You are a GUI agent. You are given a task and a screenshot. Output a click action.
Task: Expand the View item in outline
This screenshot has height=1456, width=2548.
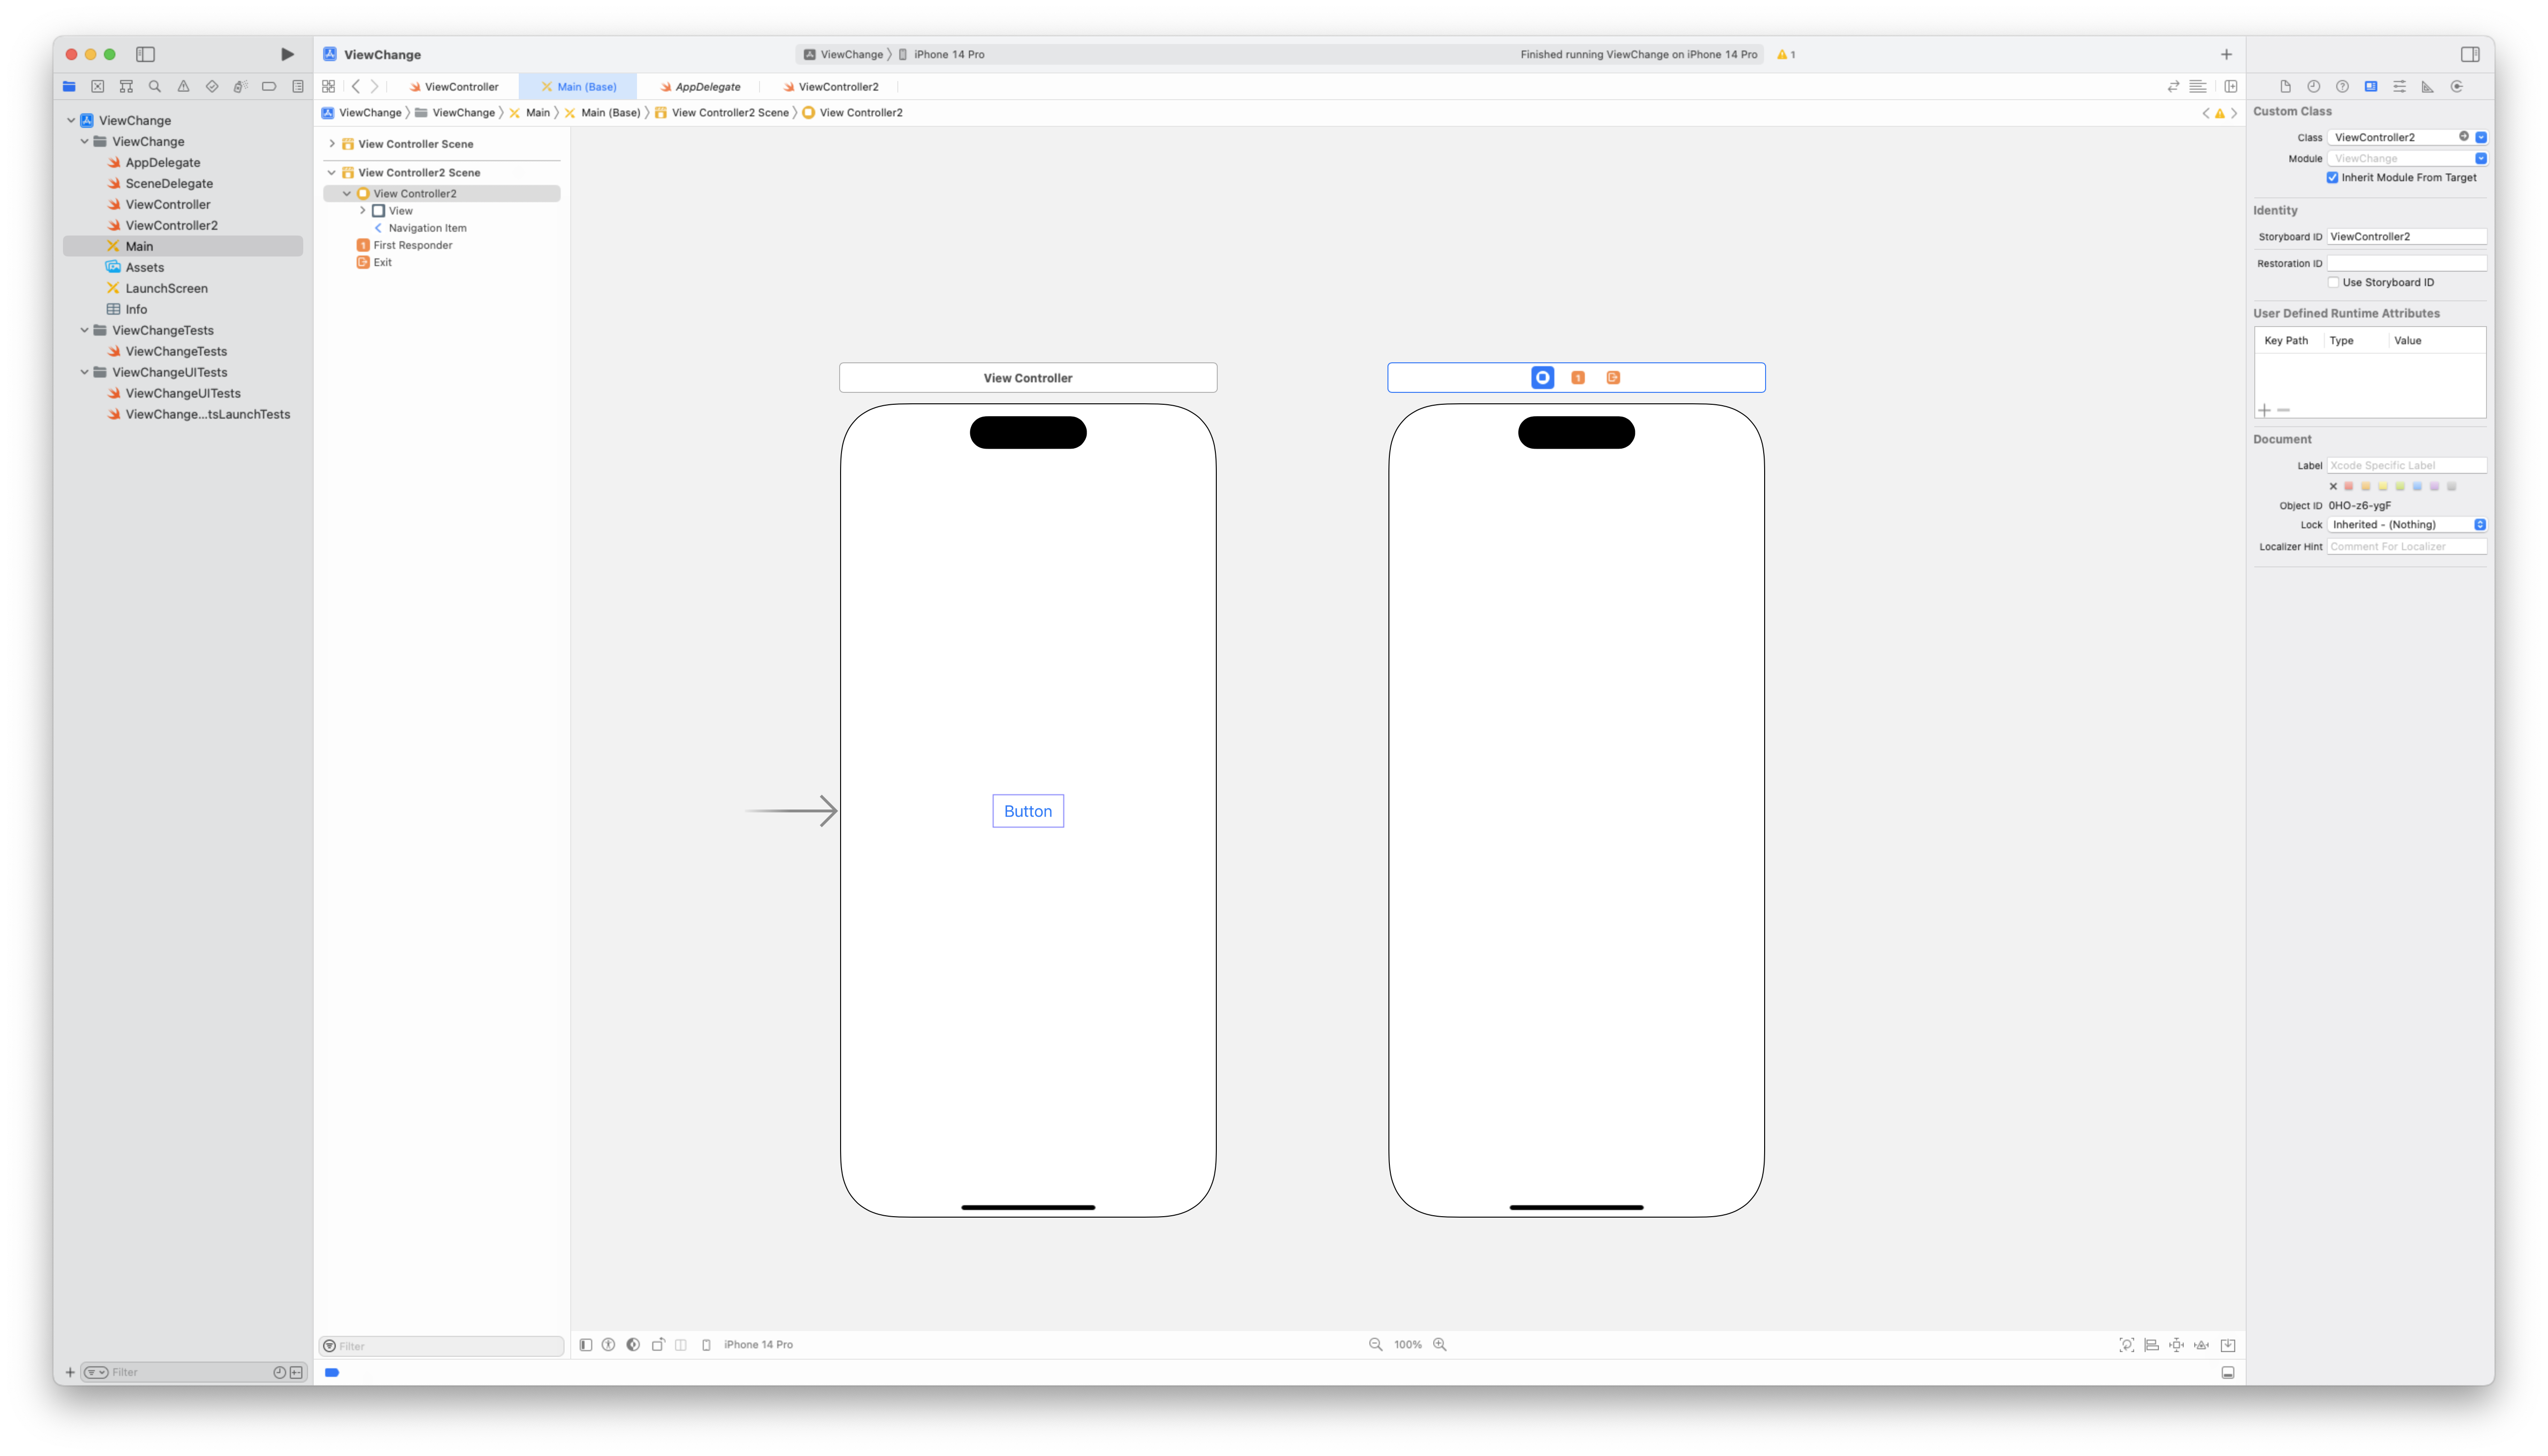point(362,211)
